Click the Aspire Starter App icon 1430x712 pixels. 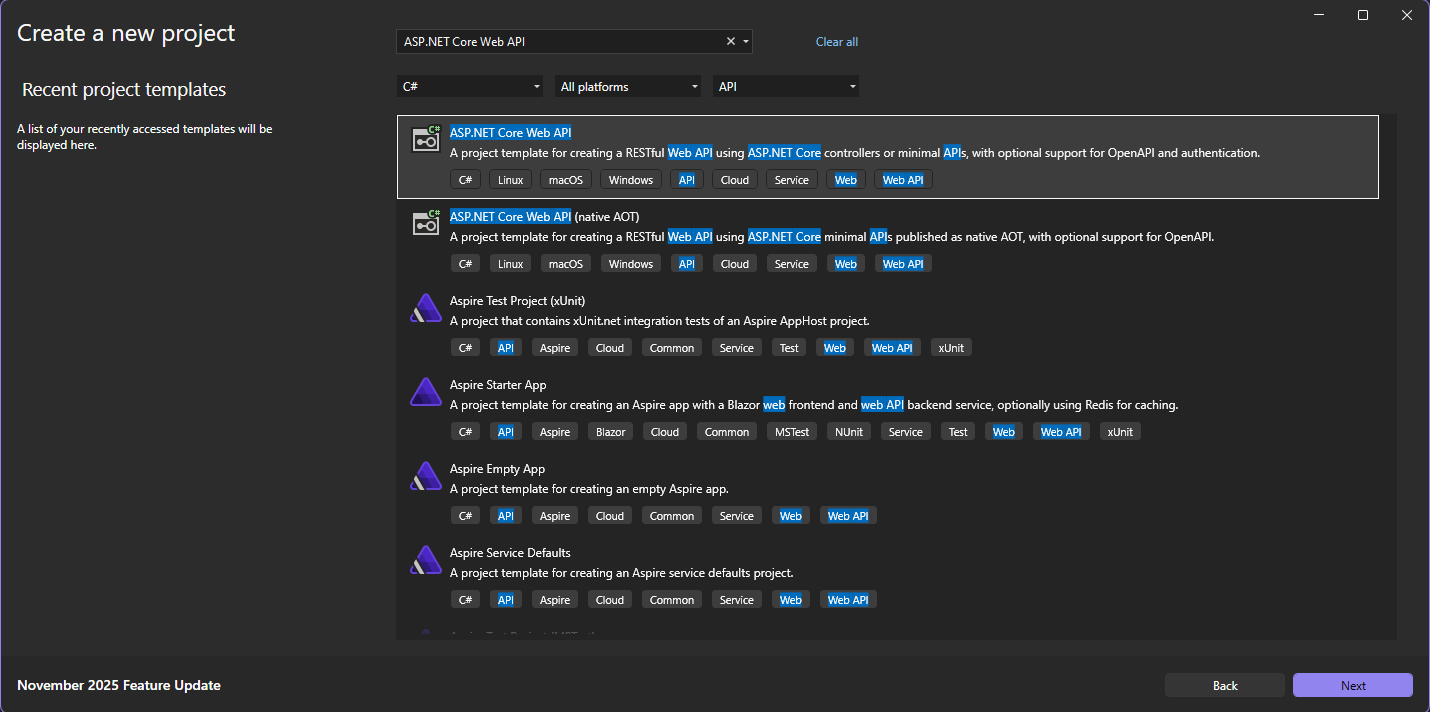[425, 392]
